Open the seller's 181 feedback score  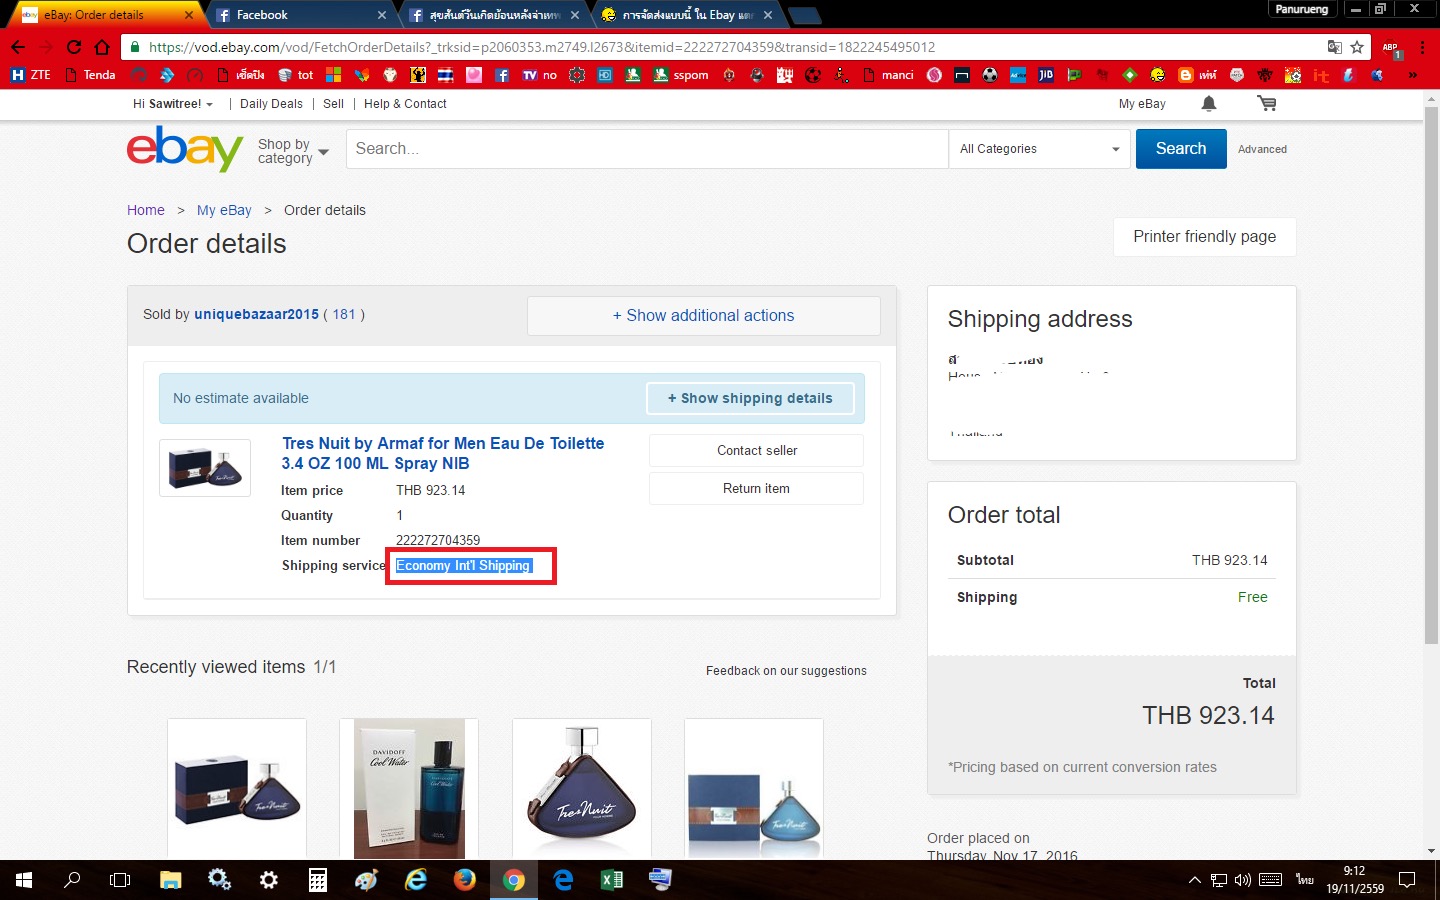pyautogui.click(x=344, y=314)
